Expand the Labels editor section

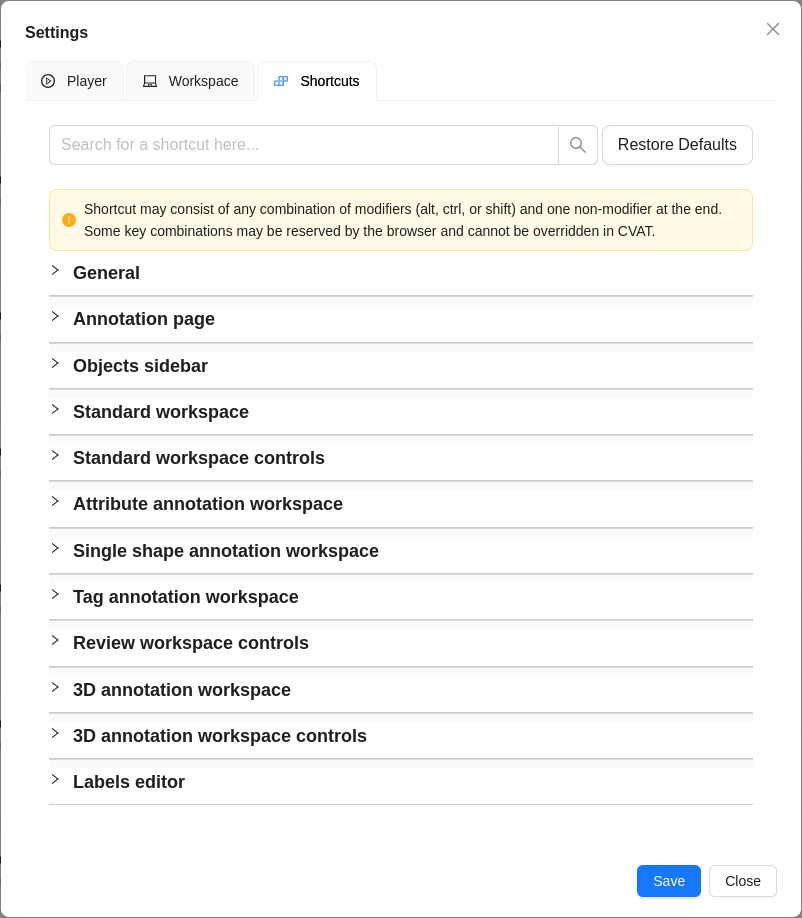tap(129, 782)
